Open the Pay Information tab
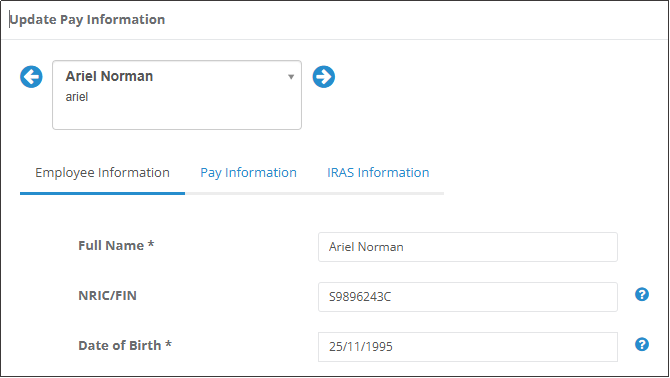 tap(248, 173)
